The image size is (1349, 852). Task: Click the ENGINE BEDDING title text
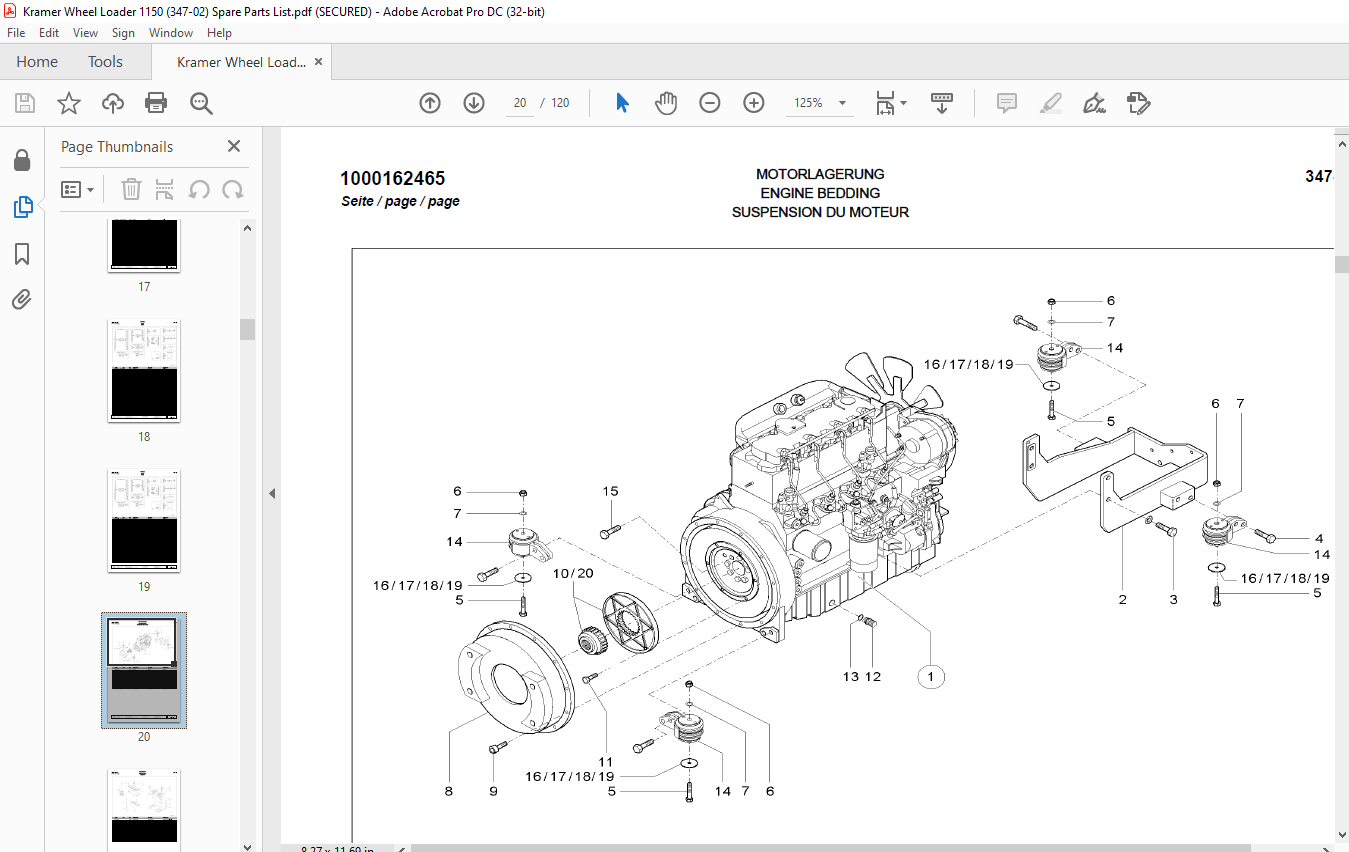pos(820,193)
